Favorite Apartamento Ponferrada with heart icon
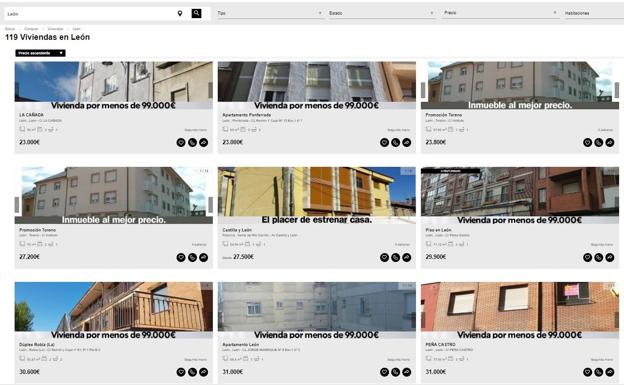Screen dimensions: 624x385 (384, 143)
